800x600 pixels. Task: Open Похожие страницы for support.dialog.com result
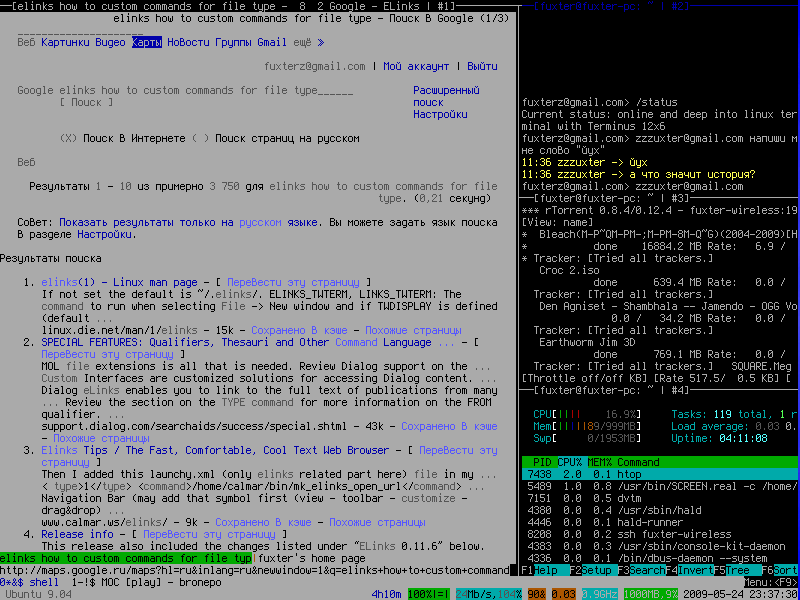click(101, 439)
